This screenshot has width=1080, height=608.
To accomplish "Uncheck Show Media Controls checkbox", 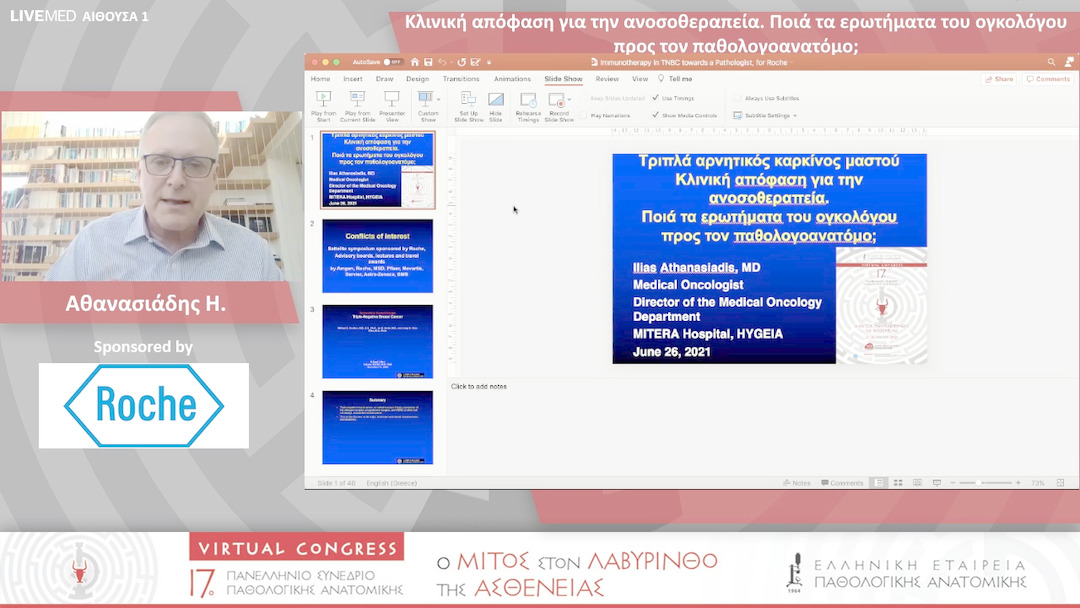I will pyautogui.click(x=655, y=115).
